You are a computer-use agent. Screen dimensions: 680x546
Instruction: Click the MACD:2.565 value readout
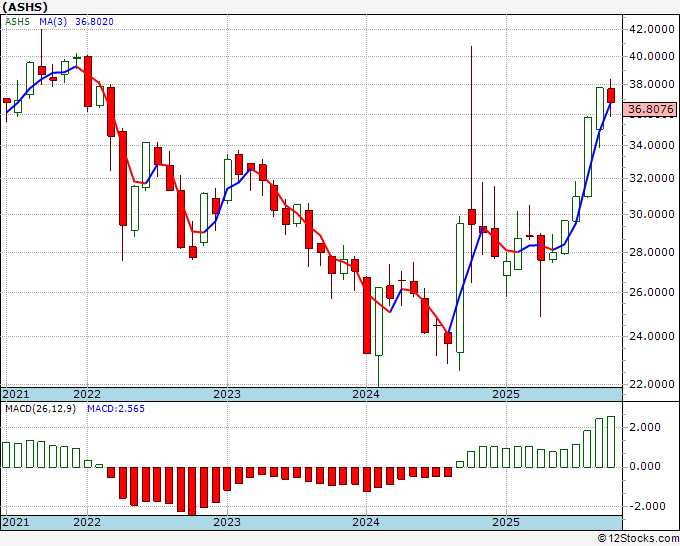pyautogui.click(x=116, y=409)
